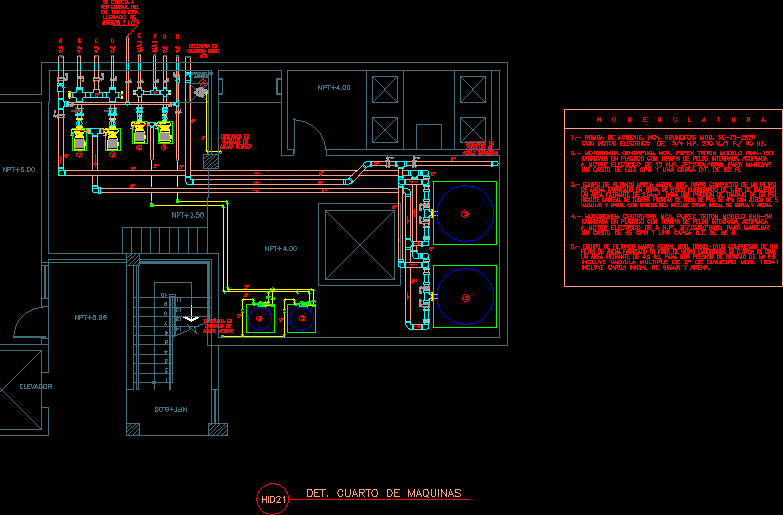Select the mirrored NPT+8.00 label below the stairs
The image size is (783, 515).
click(x=171, y=409)
